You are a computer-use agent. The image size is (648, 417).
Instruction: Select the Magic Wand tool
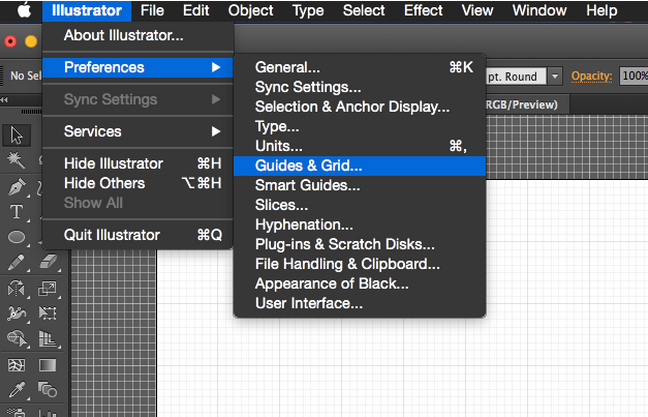click(x=16, y=160)
